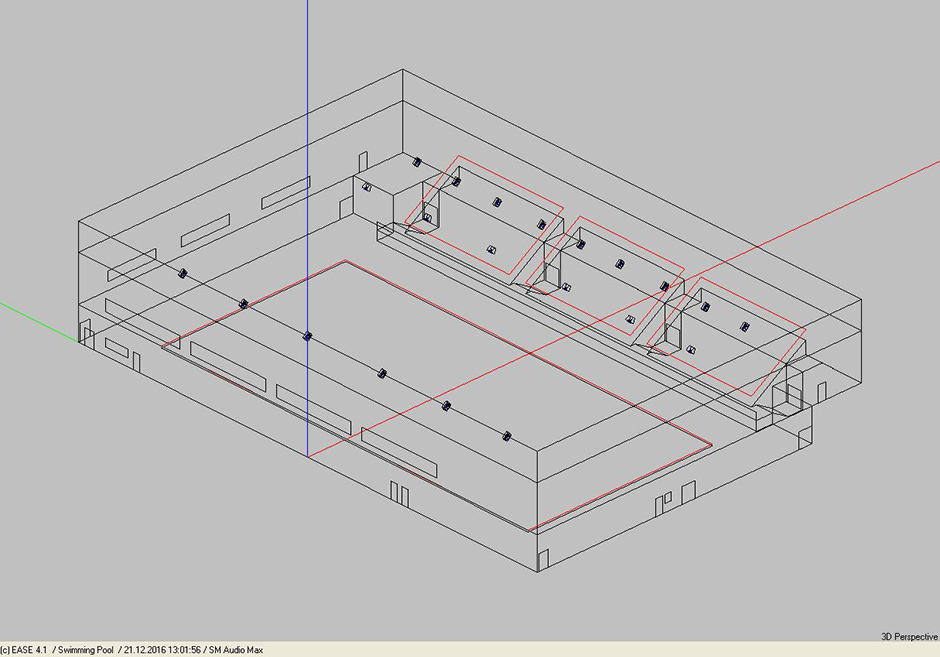Viewport: 940px width, 657px height.
Task: Select the loudspeaker crossing the blue vertical axis
Action: (307, 336)
